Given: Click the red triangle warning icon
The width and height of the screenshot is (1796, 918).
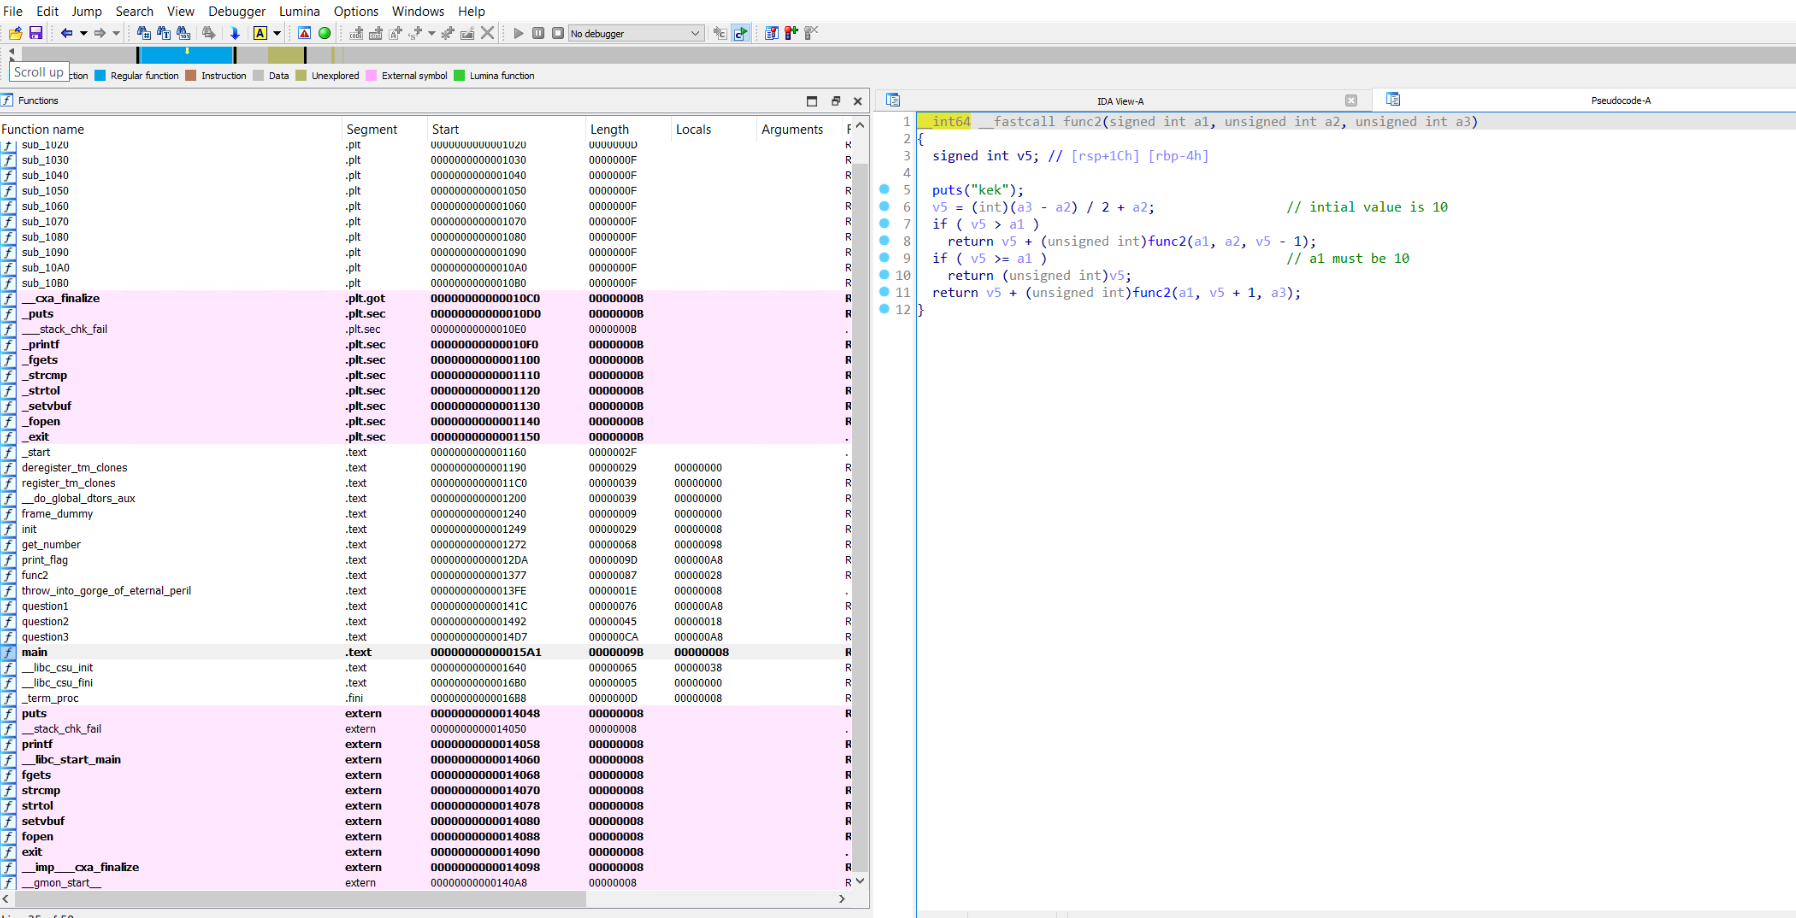Looking at the screenshot, I should tap(304, 33).
